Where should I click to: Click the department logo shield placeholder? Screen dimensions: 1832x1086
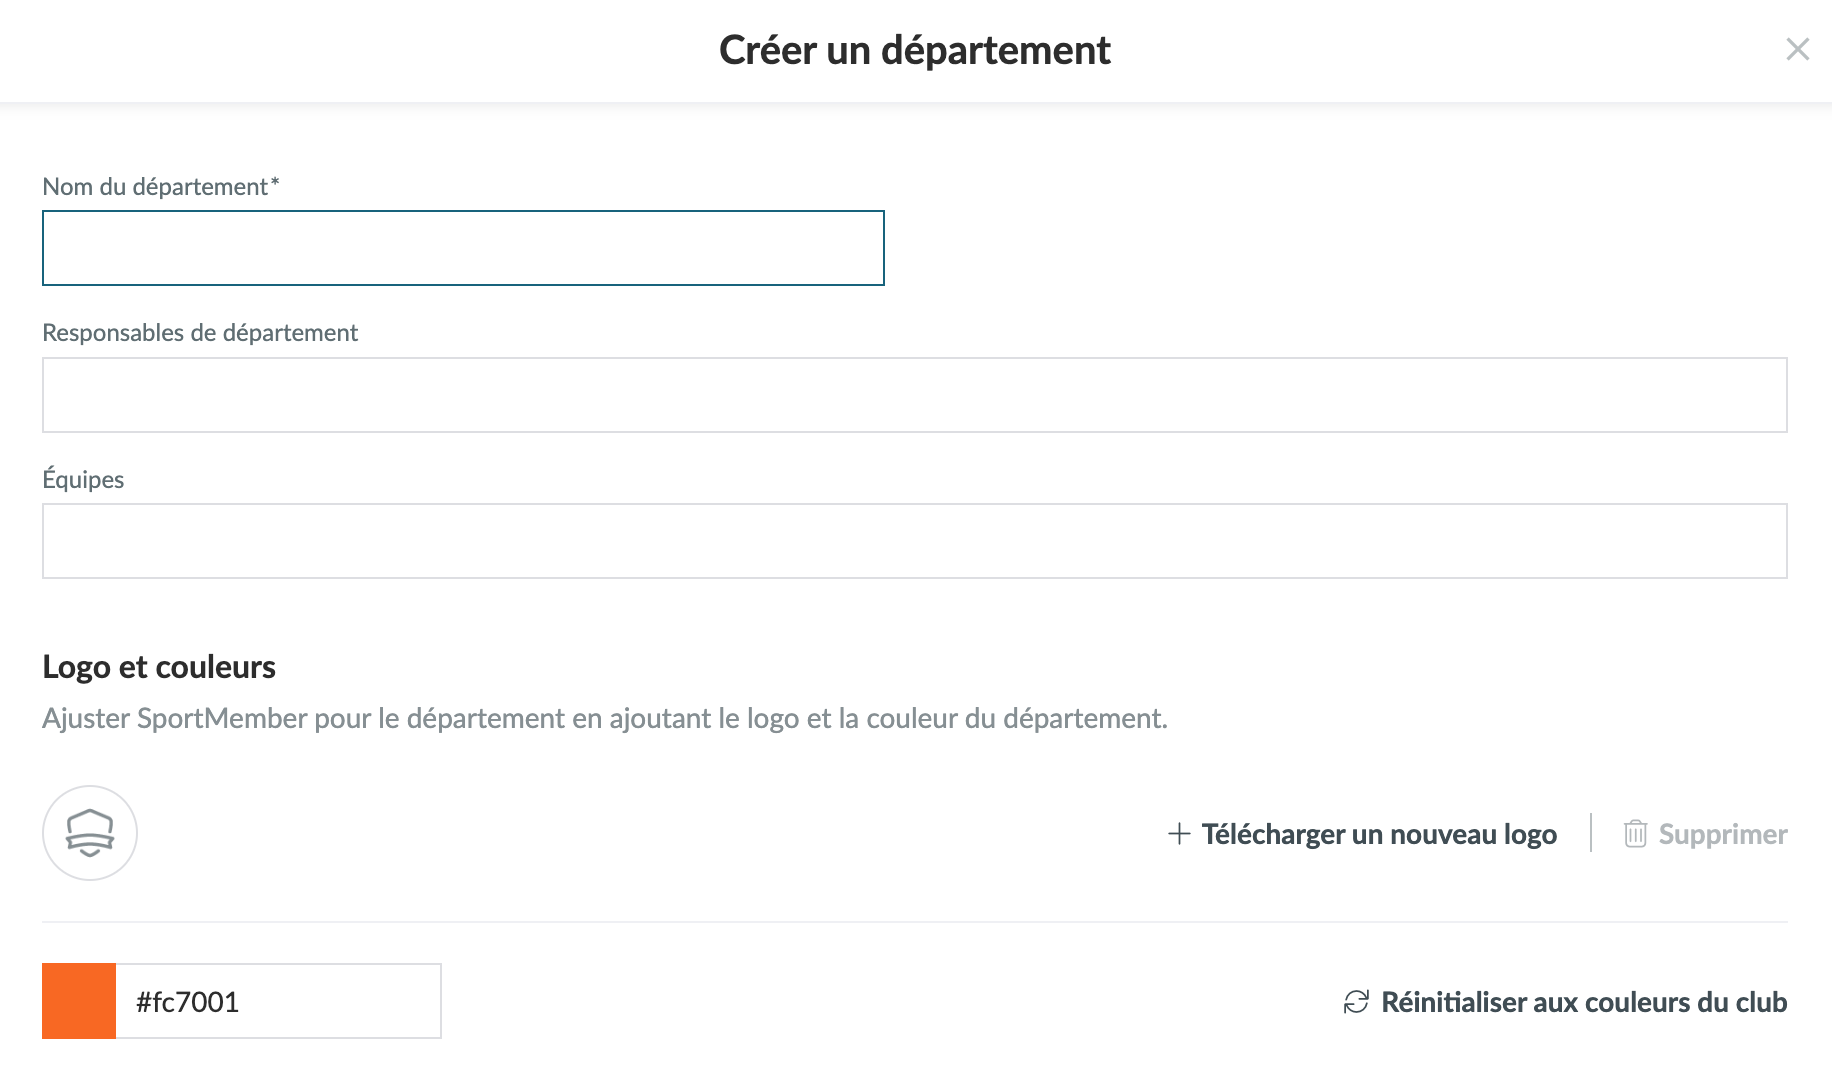tap(90, 833)
